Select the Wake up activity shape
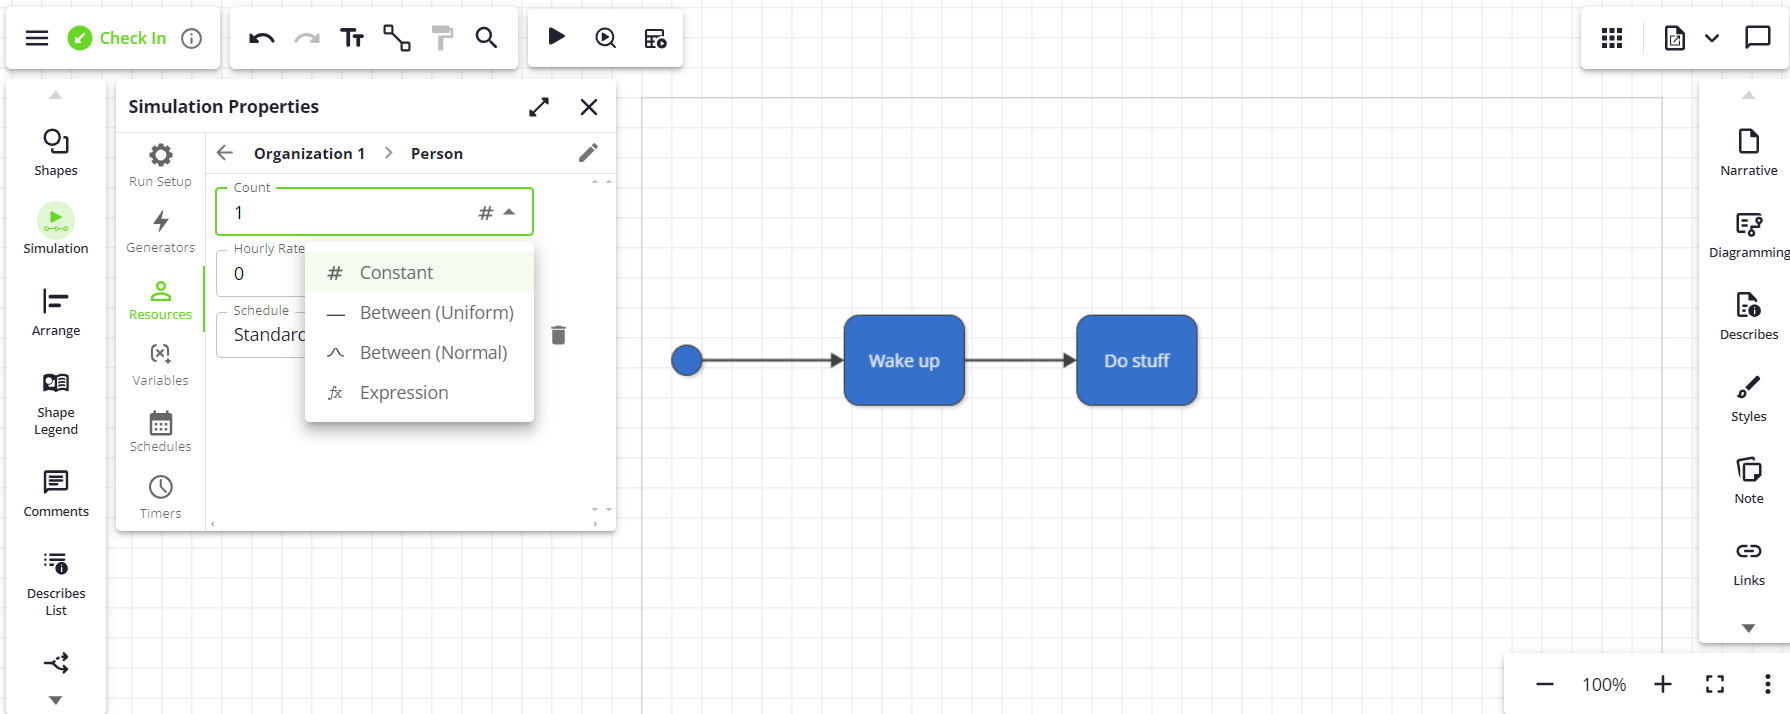The width and height of the screenshot is (1790, 714). point(904,360)
